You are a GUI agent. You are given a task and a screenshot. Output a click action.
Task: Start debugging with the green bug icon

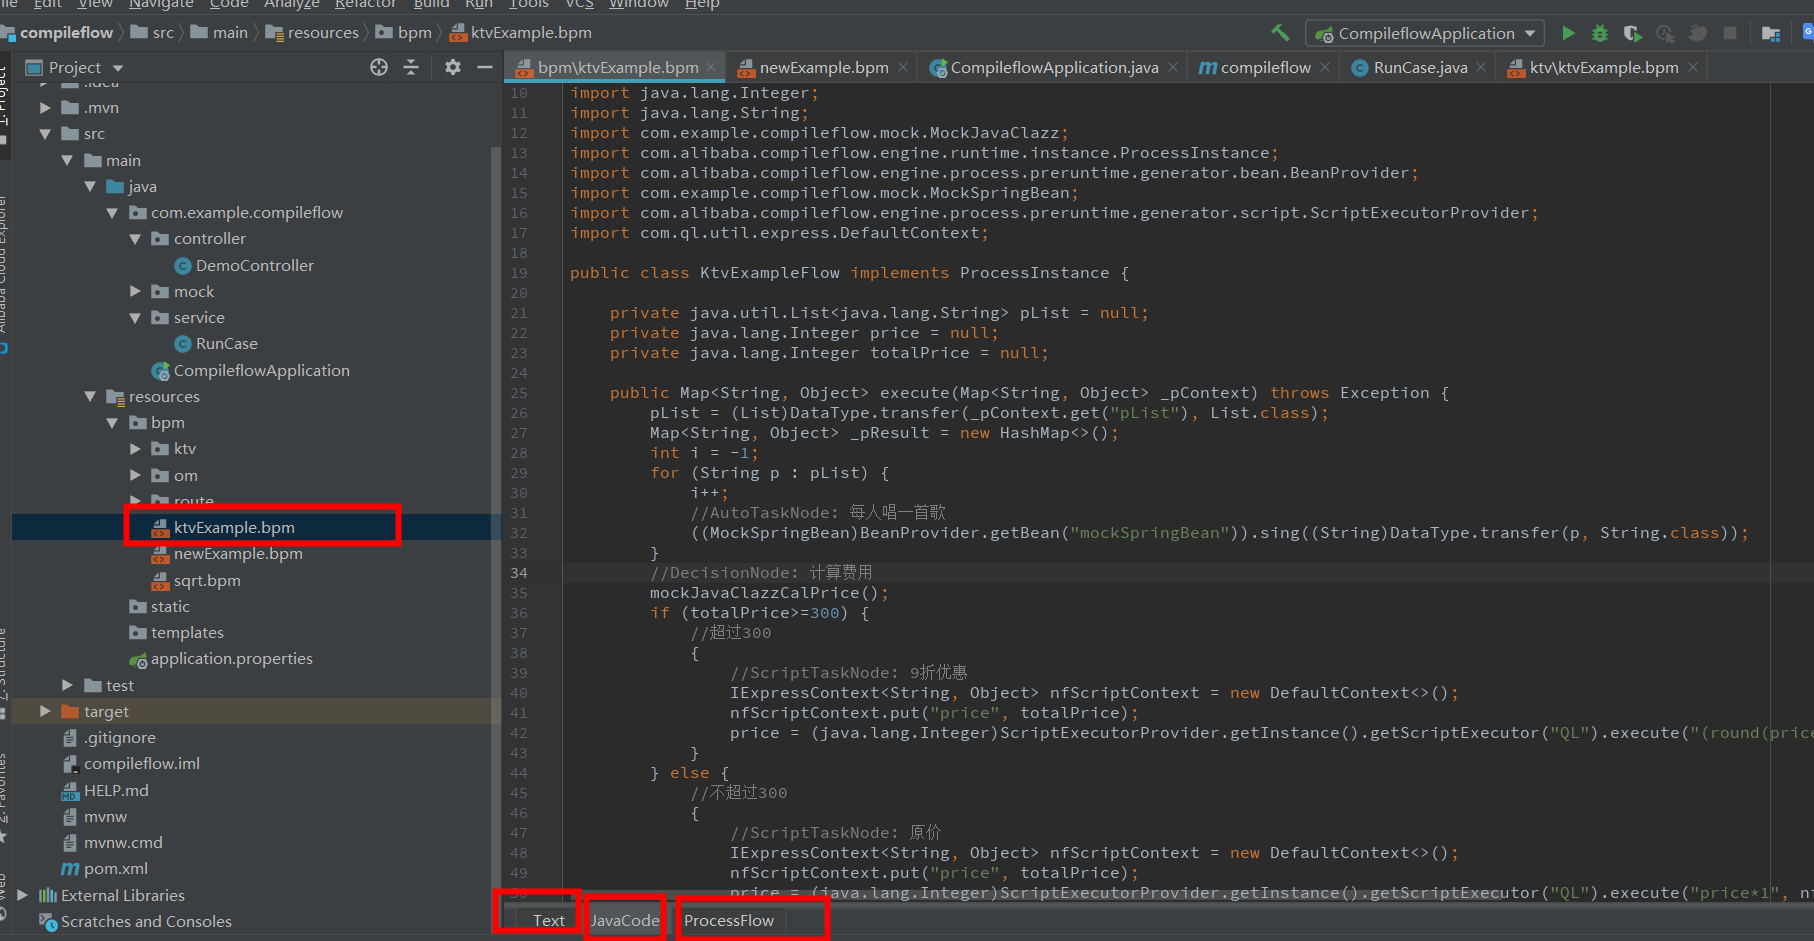[1600, 33]
